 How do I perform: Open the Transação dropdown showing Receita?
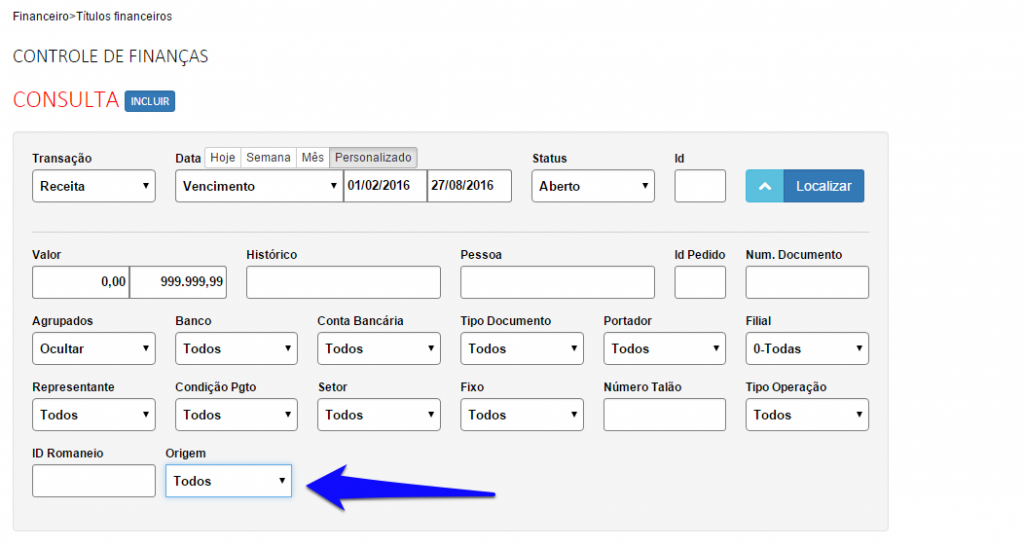[94, 186]
